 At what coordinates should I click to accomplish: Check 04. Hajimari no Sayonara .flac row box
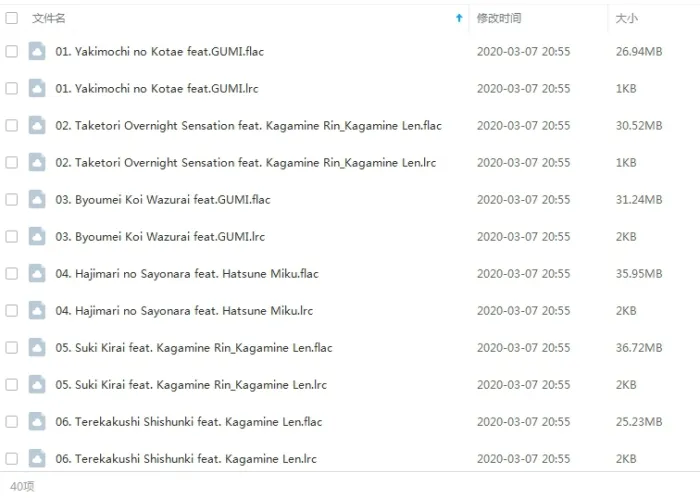(12, 274)
